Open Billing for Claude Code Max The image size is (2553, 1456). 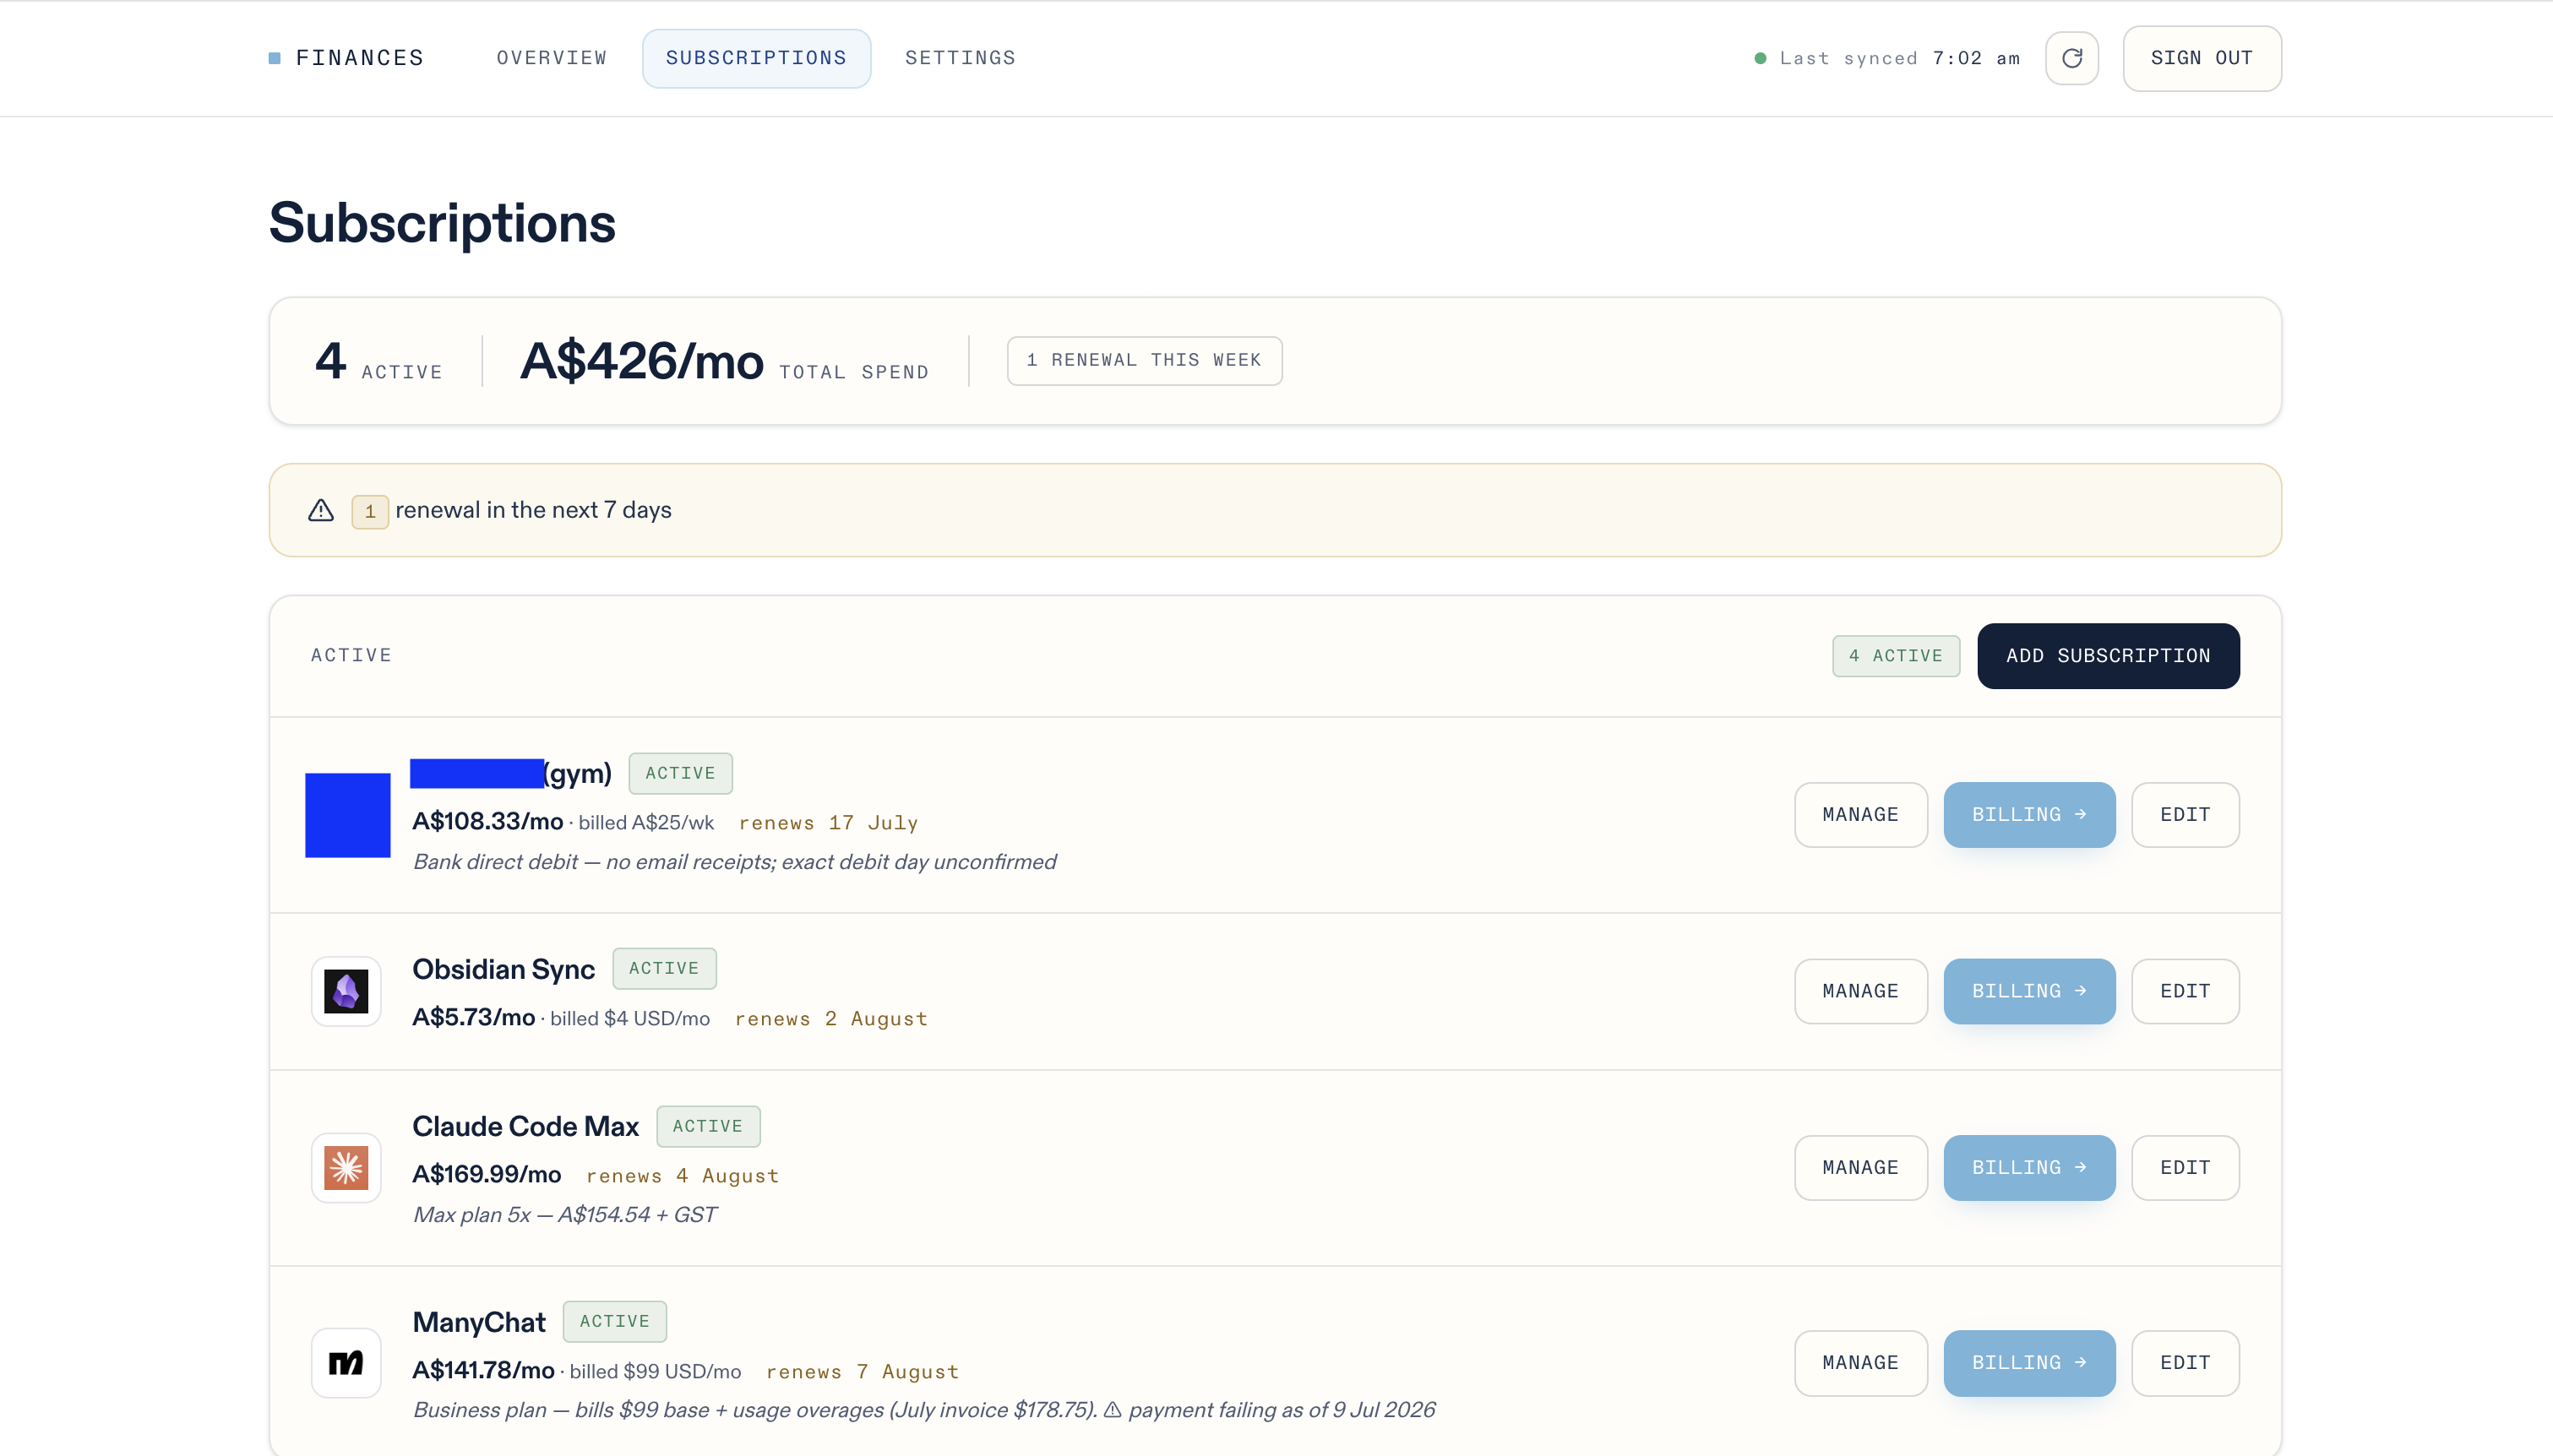(x=2029, y=1167)
